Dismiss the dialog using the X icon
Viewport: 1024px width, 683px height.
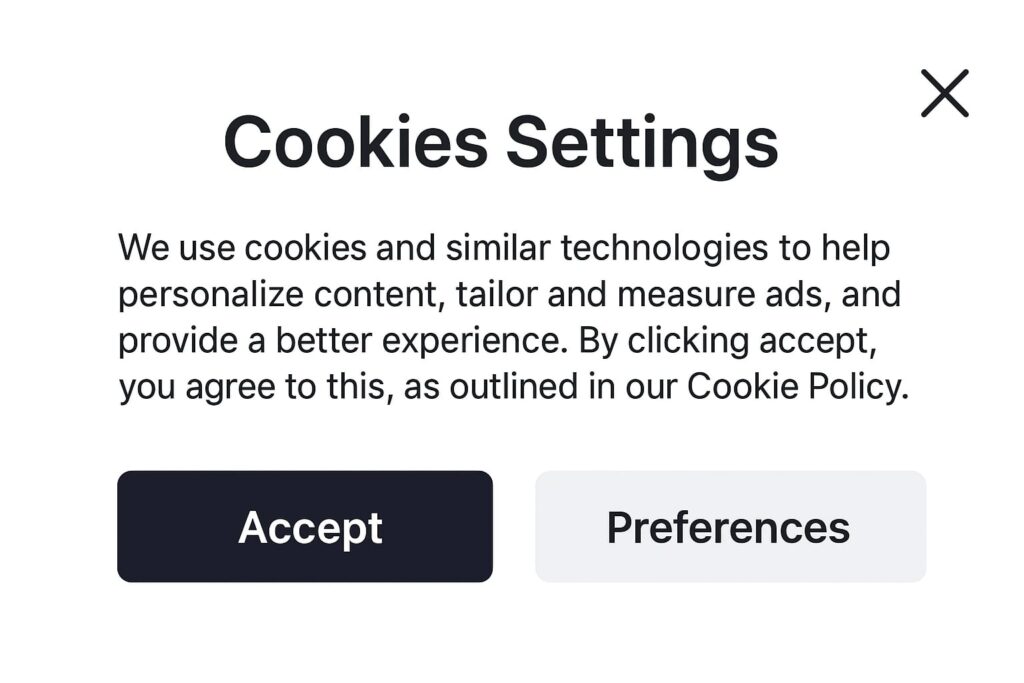tap(944, 94)
